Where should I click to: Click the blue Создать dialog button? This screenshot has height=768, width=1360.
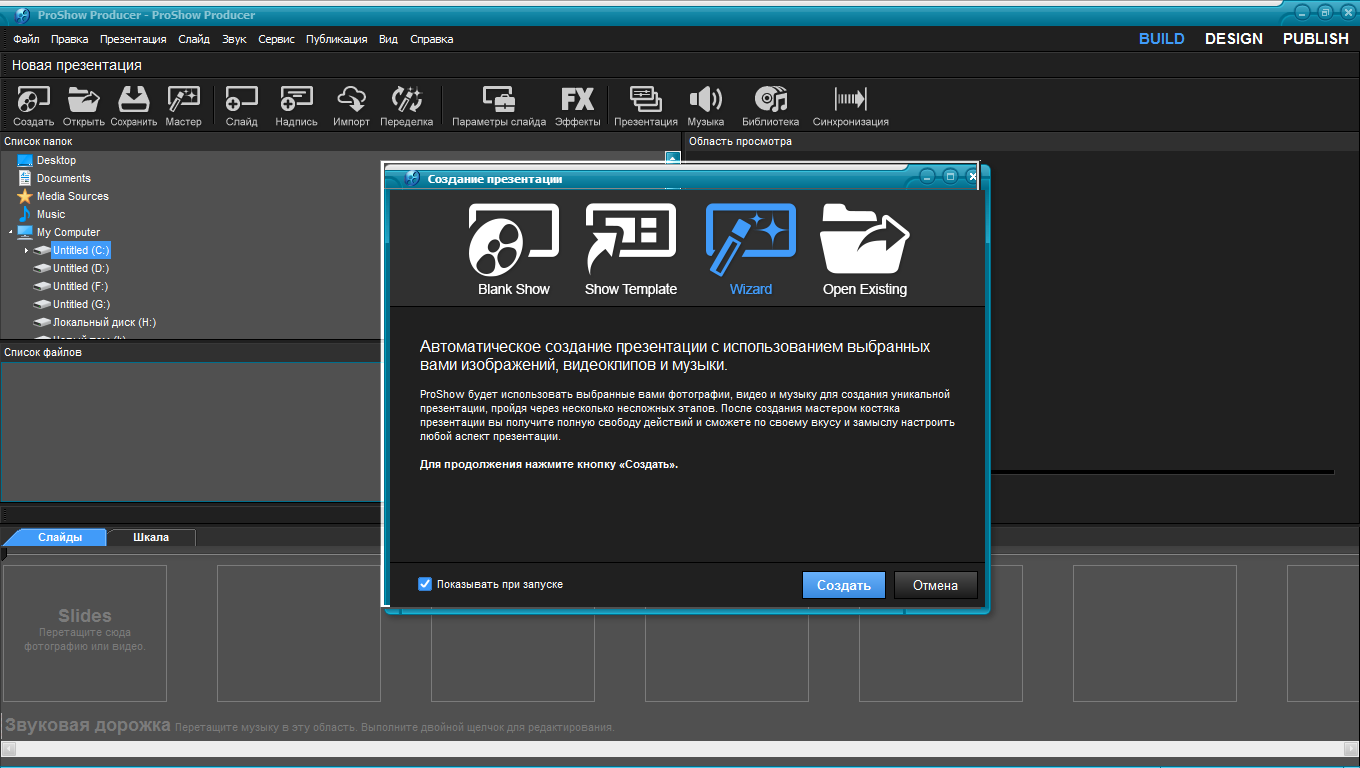(843, 585)
